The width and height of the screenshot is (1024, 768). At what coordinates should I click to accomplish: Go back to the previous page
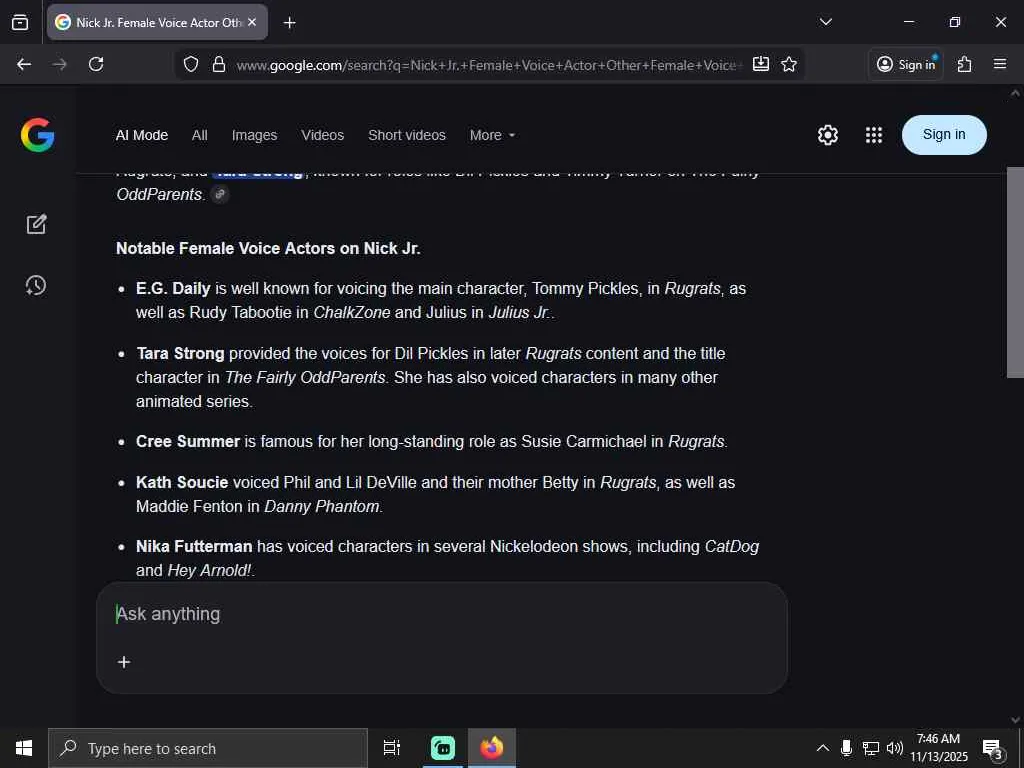(24, 64)
